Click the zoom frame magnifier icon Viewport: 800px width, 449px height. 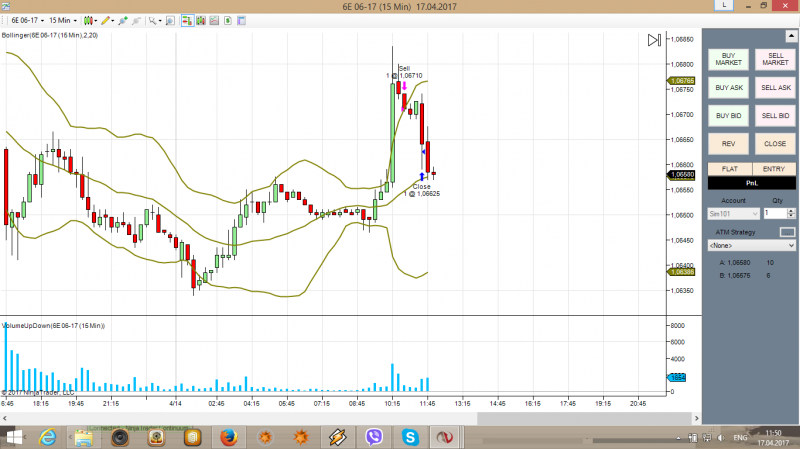point(170,20)
